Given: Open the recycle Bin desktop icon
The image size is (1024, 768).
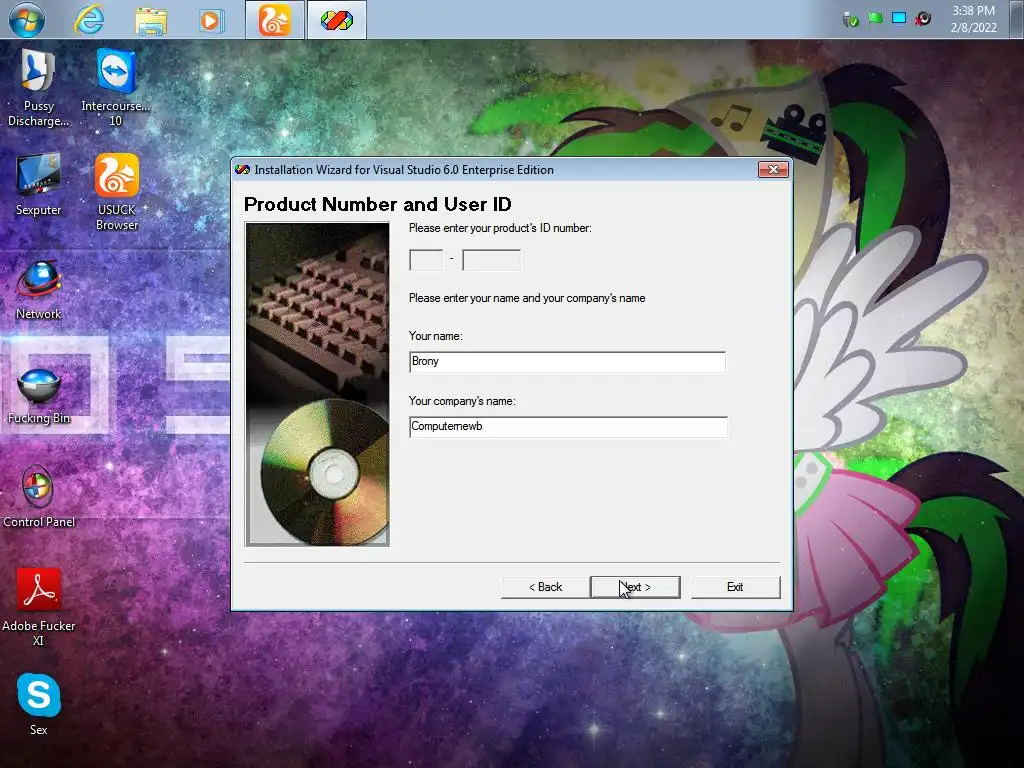Looking at the screenshot, I should pyautogui.click(x=39, y=394).
